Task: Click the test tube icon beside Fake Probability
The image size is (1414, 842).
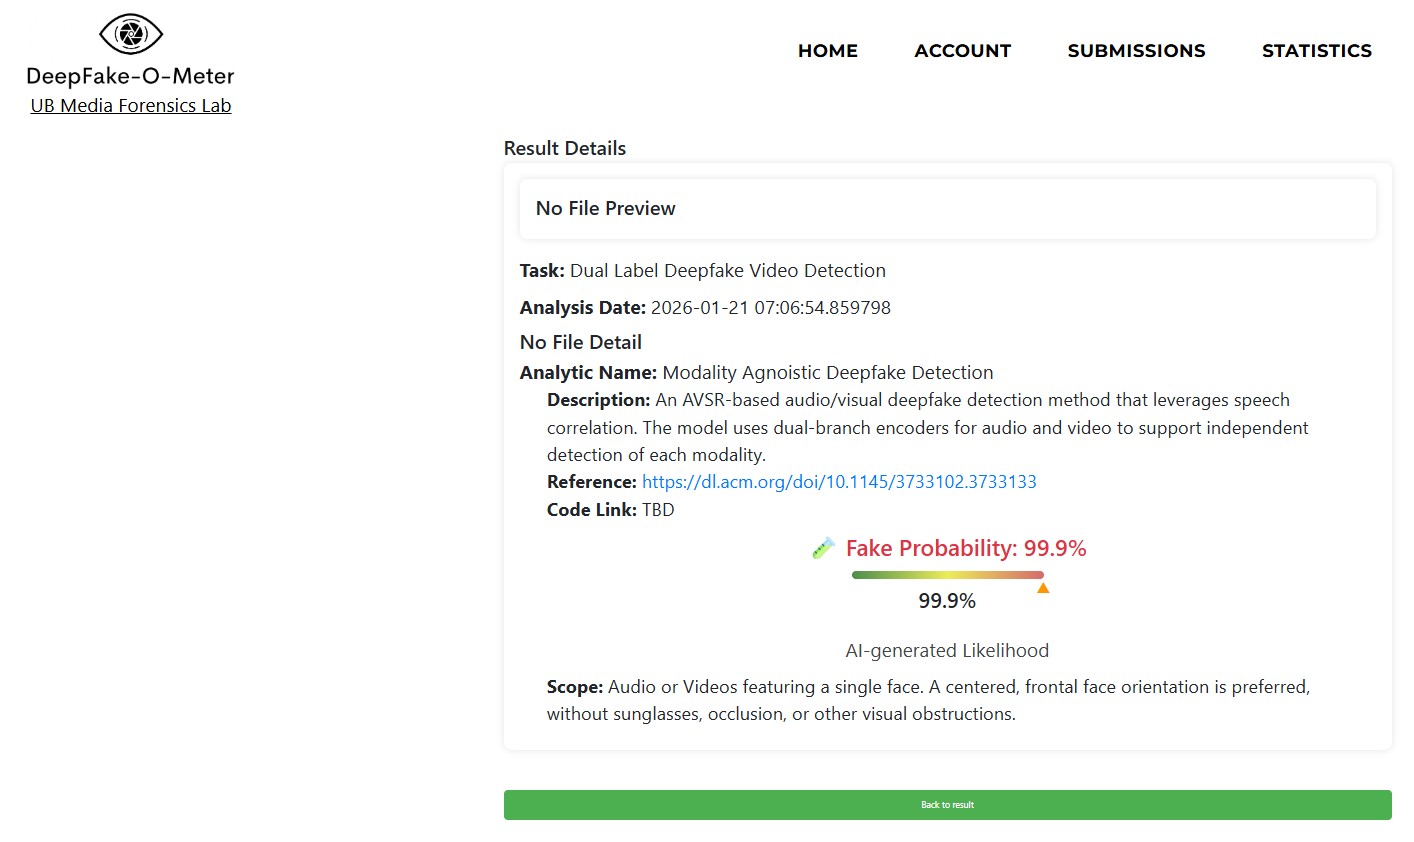Action: click(x=823, y=548)
